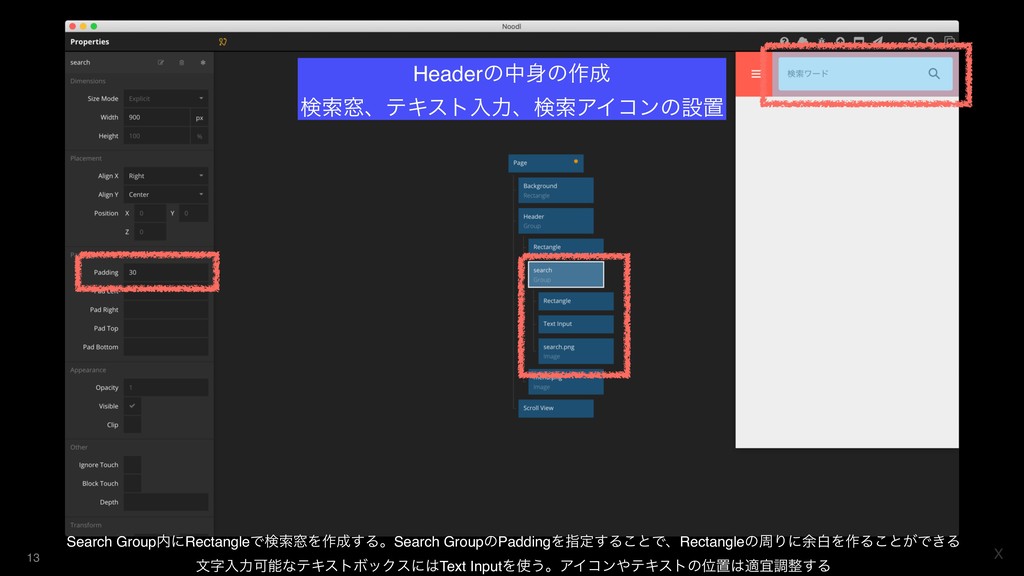Open the help question-mark toolbar icon

[x=784, y=41]
